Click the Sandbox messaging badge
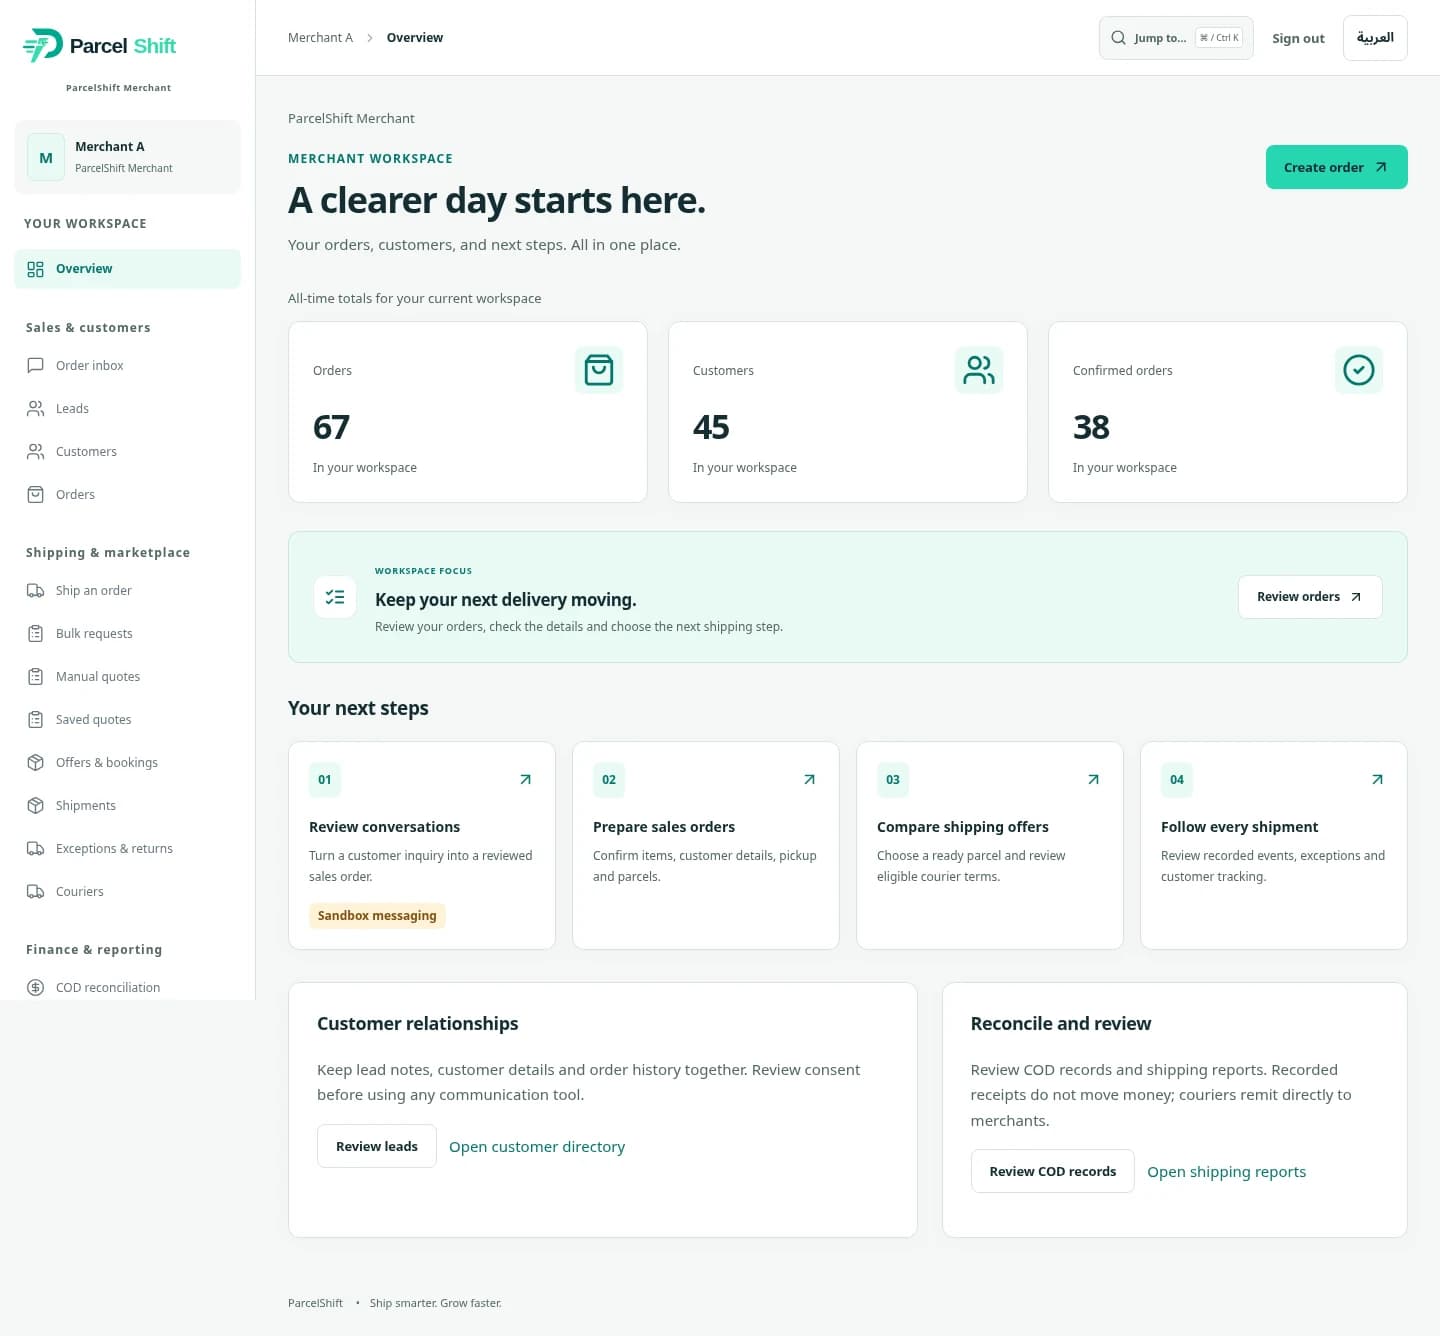The image size is (1440, 1336). tap(377, 915)
